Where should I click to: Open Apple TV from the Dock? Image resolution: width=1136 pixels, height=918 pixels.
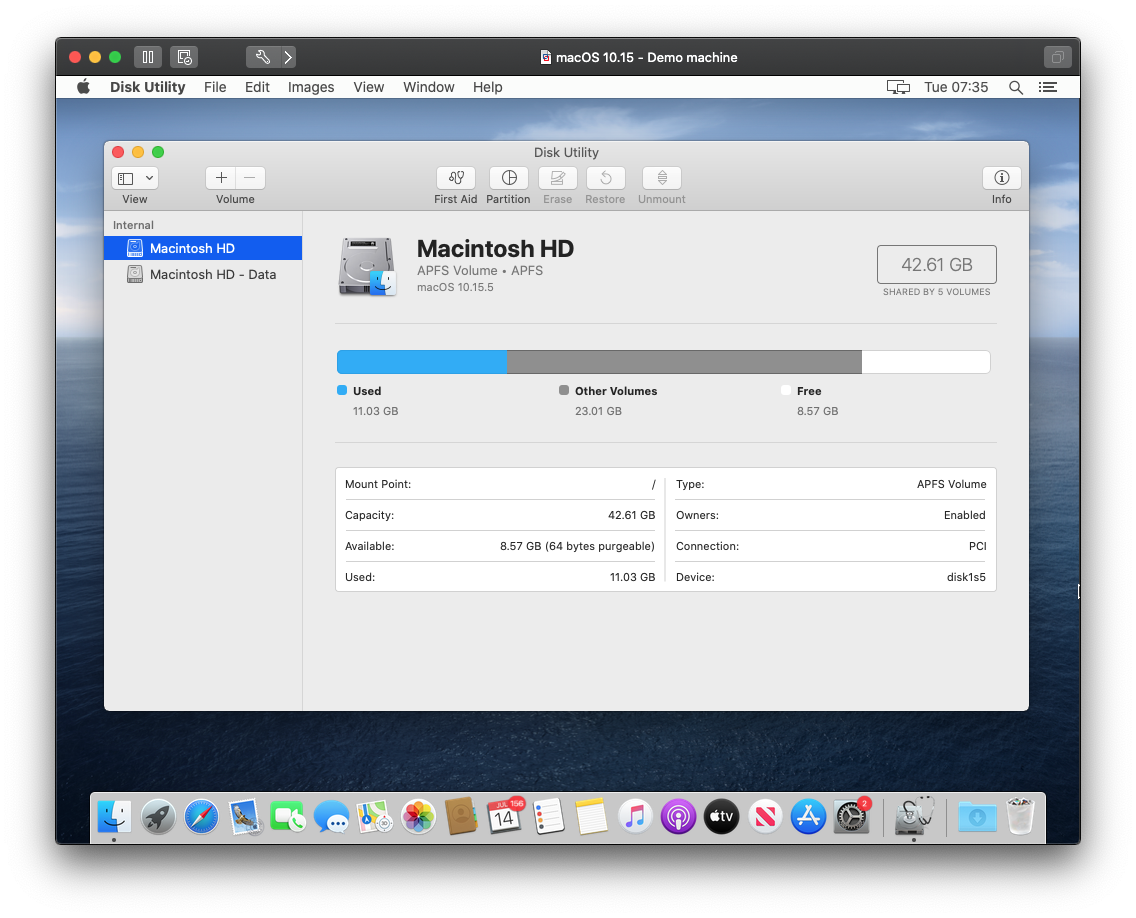tap(722, 817)
